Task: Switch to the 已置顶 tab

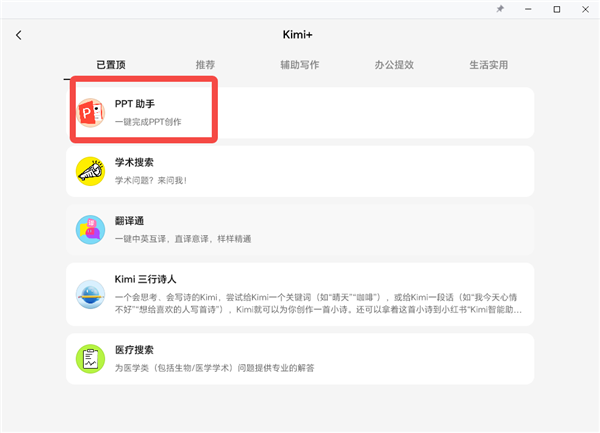Action: [111, 65]
